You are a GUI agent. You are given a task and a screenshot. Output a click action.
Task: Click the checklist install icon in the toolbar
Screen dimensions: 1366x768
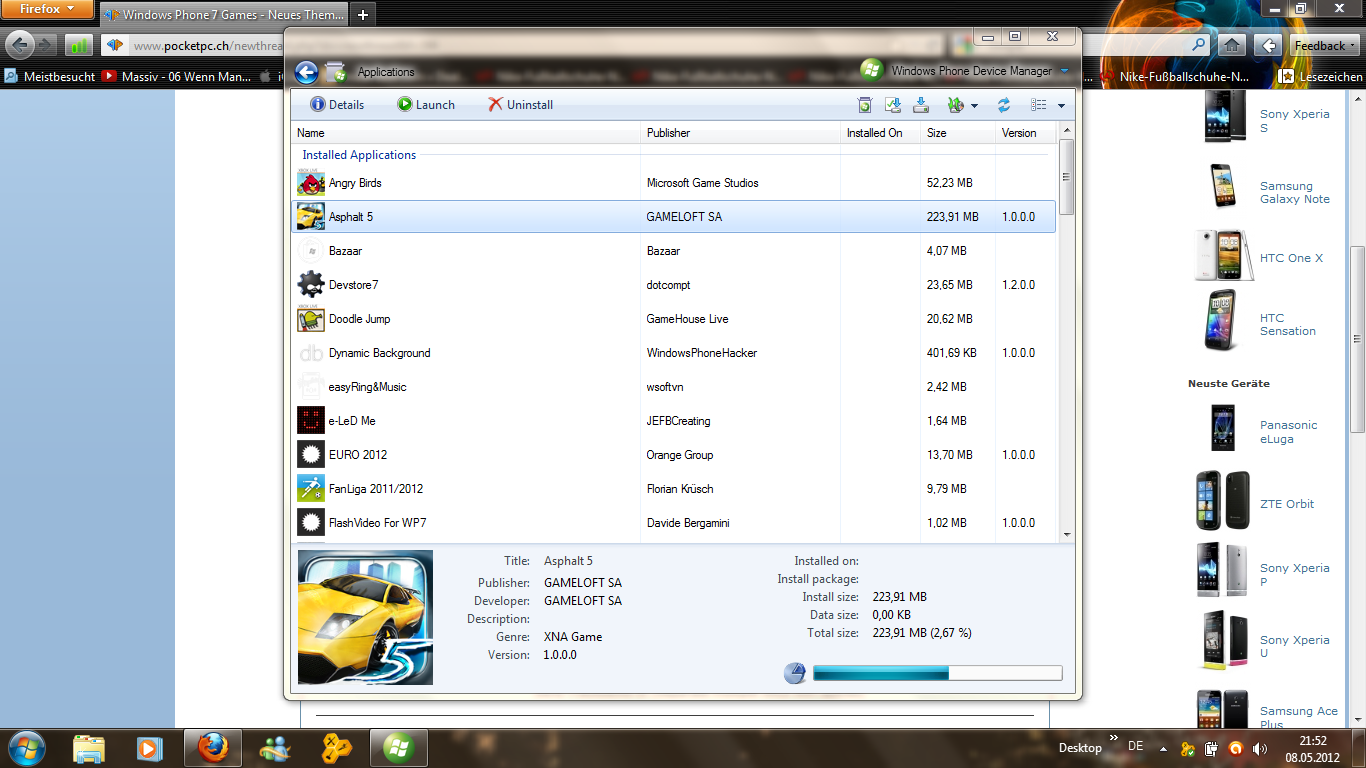pos(893,105)
